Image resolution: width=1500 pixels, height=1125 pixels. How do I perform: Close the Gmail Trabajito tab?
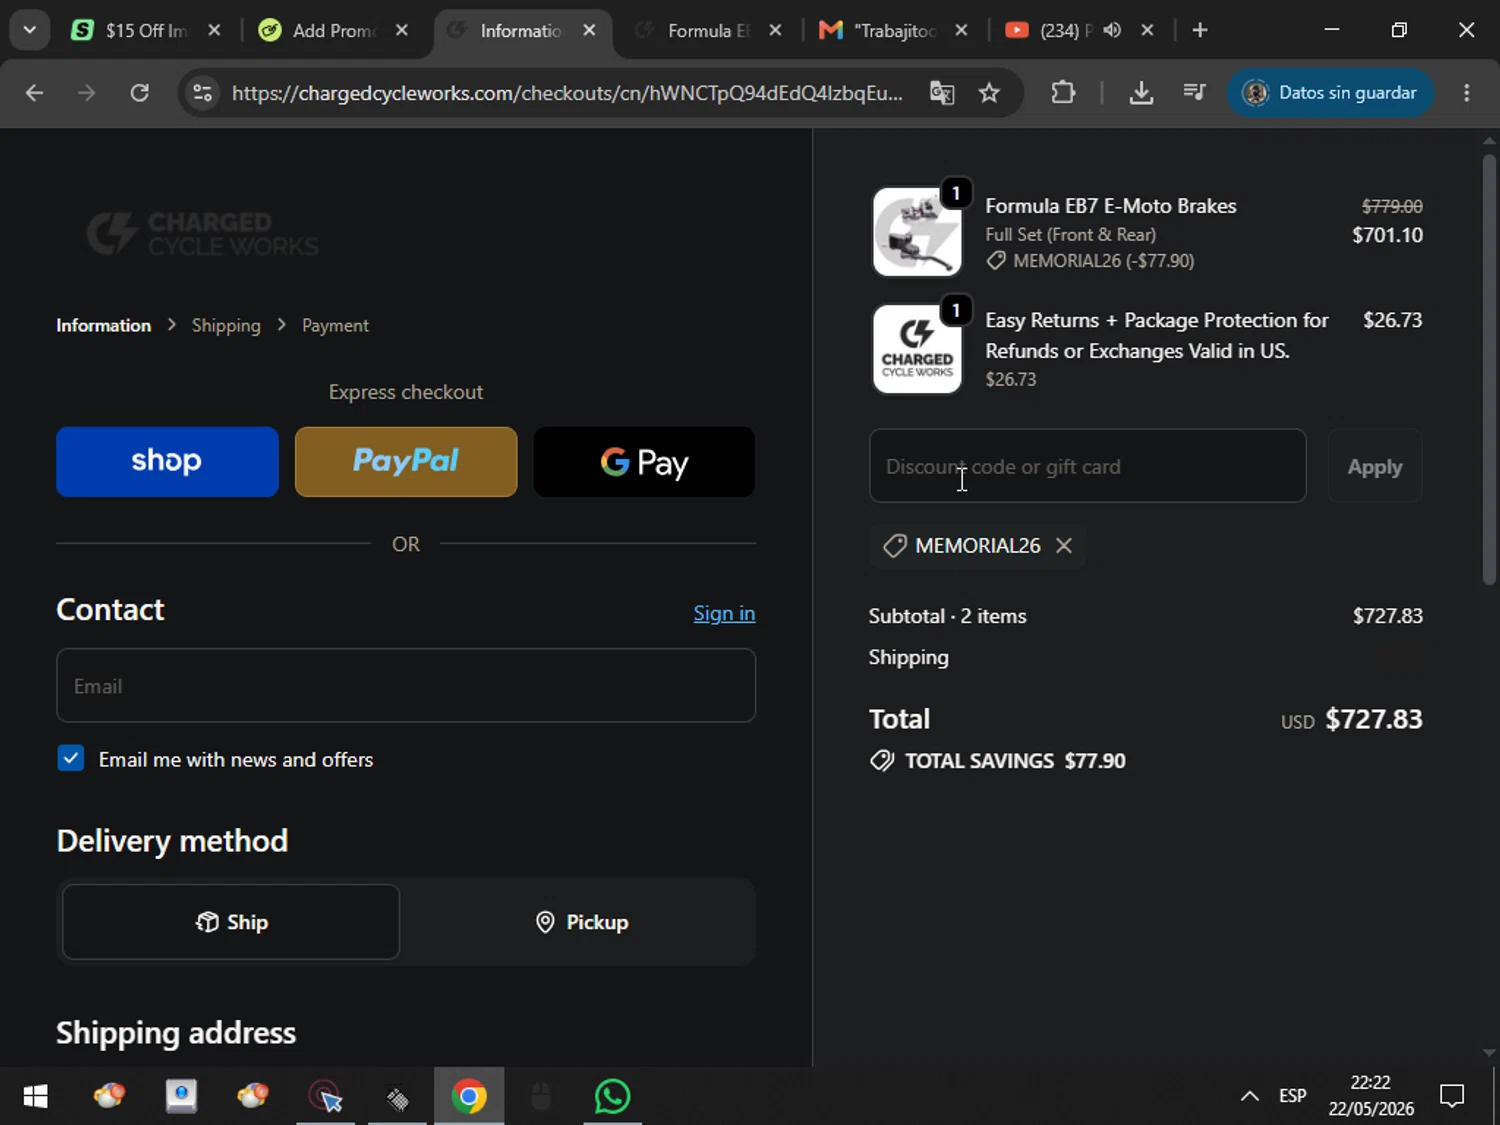click(961, 30)
